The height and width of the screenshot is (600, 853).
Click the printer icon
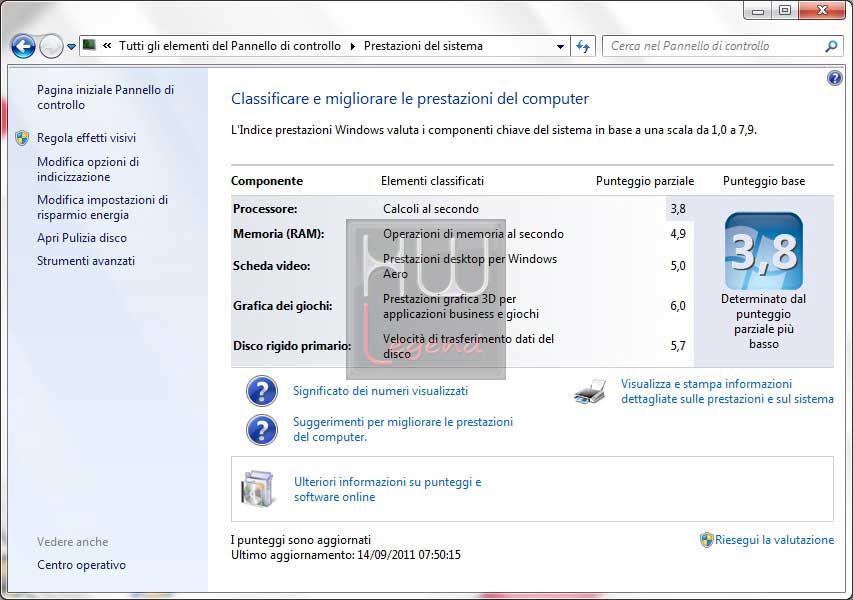[590, 392]
